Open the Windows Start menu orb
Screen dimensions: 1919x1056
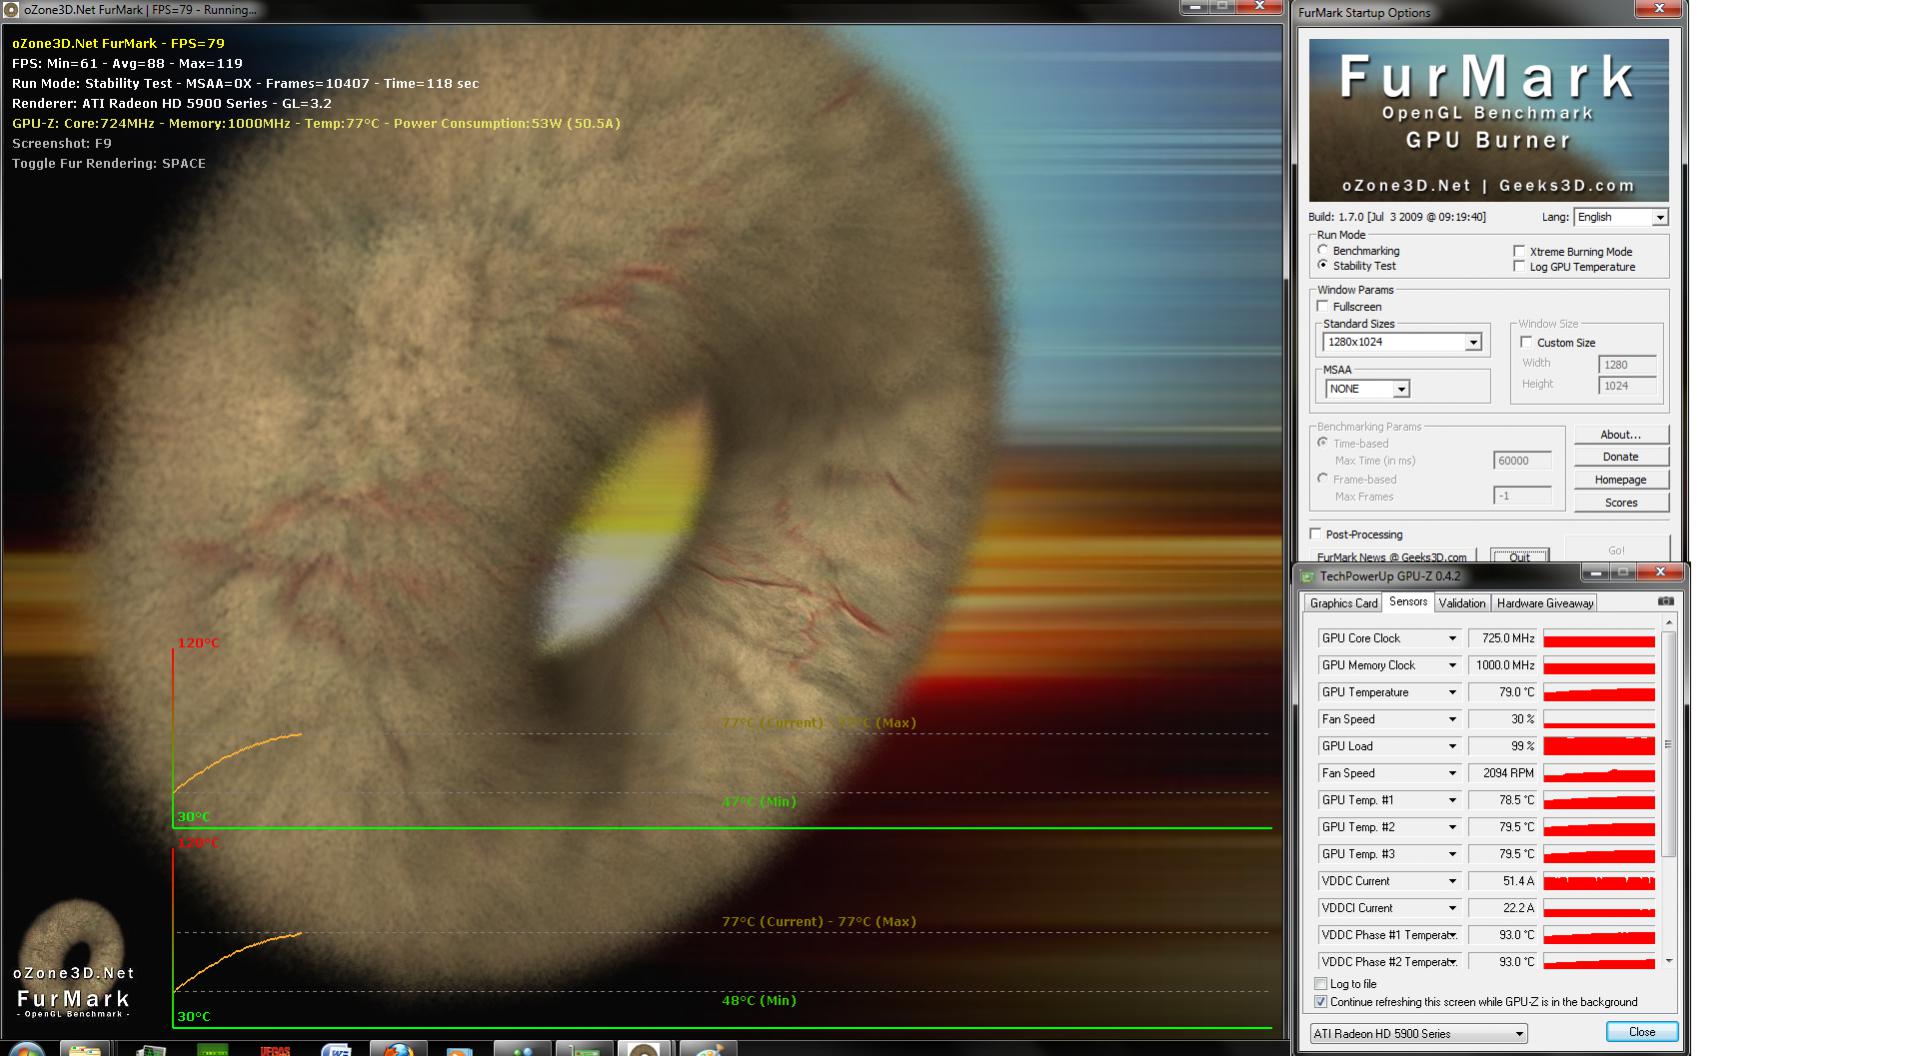pyautogui.click(x=27, y=1050)
